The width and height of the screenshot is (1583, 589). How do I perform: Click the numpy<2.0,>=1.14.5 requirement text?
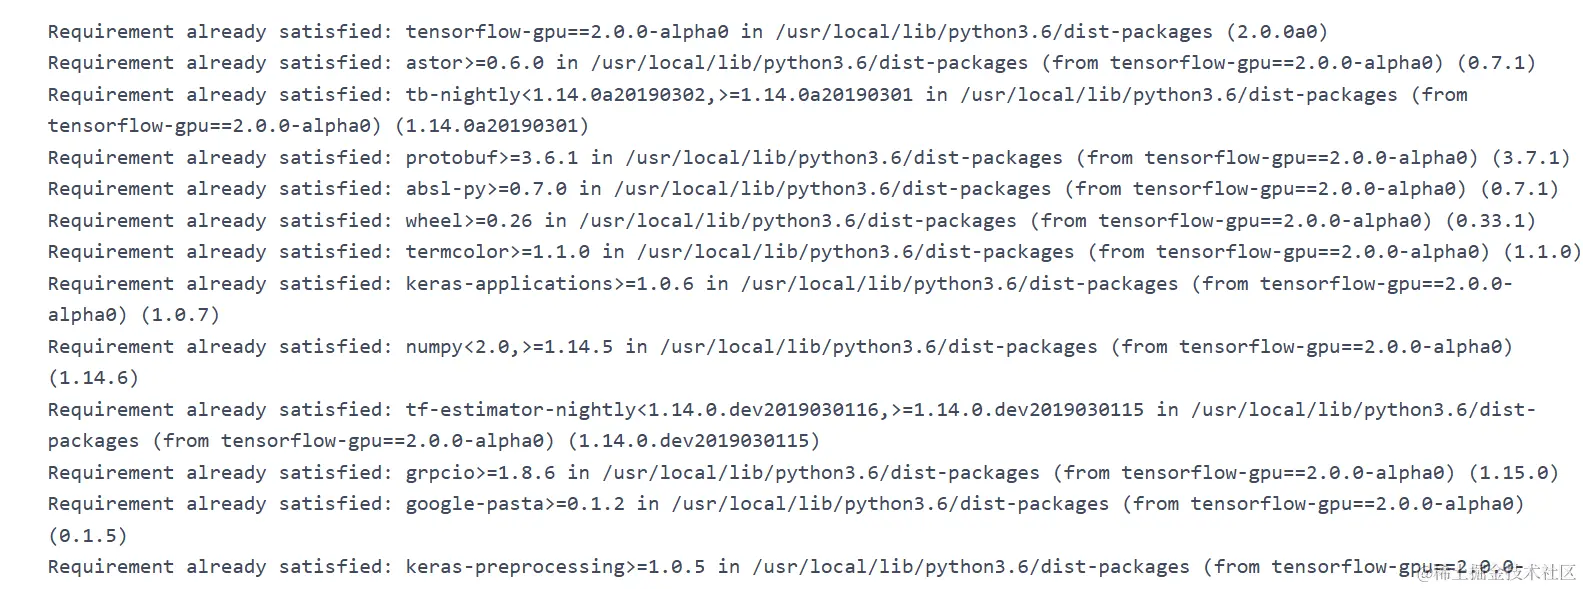[509, 347]
